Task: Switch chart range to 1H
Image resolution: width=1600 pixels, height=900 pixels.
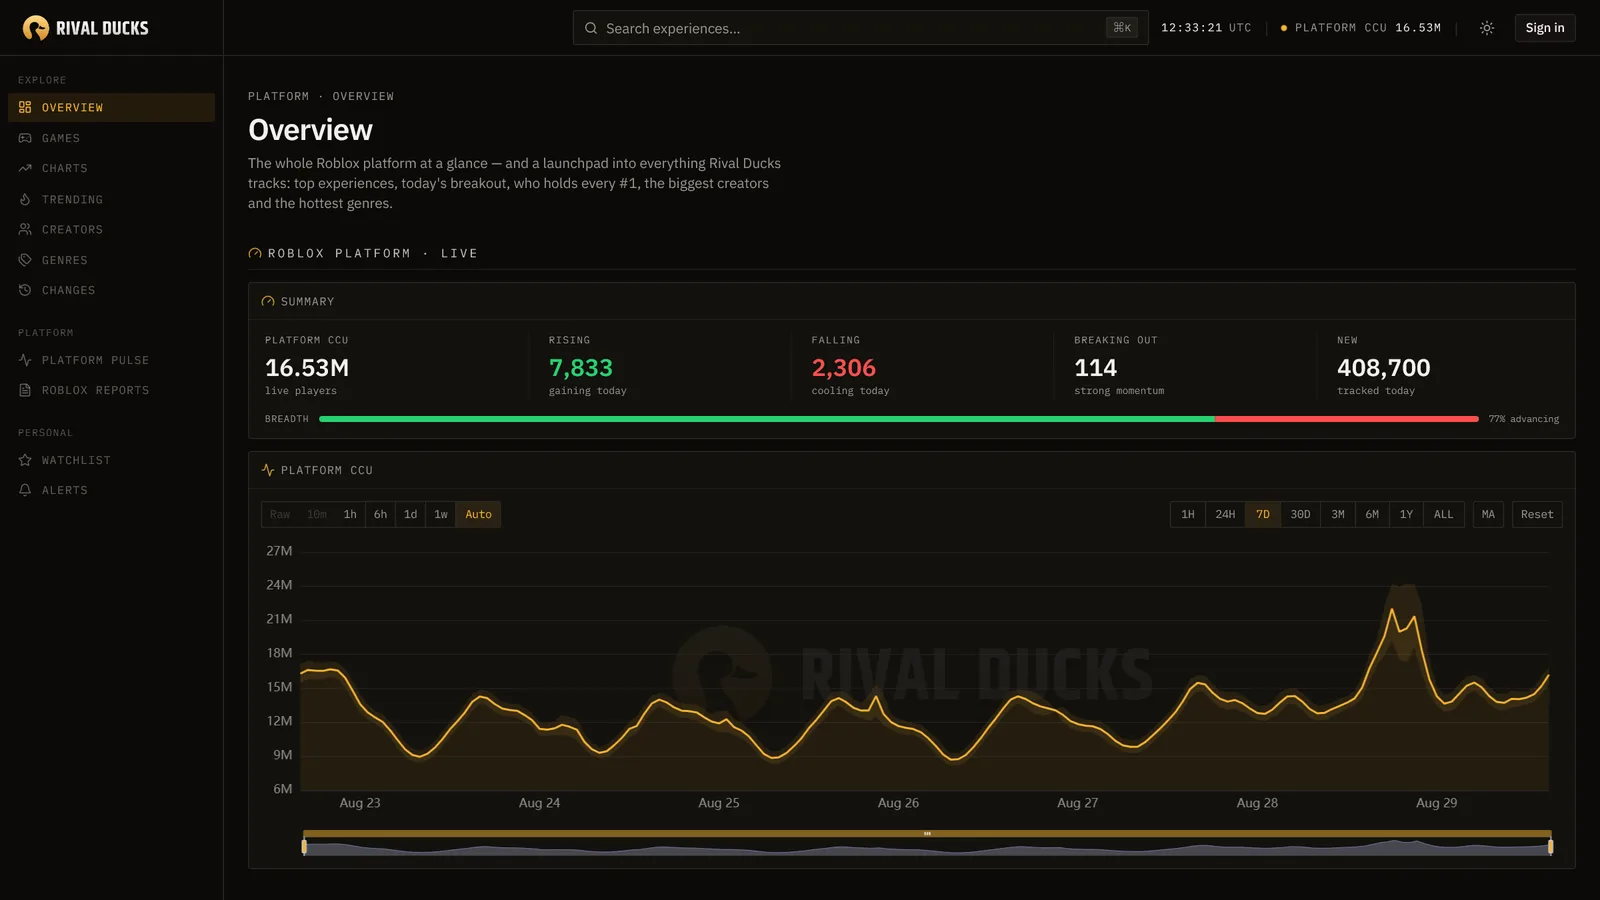Action: pyautogui.click(x=1188, y=514)
